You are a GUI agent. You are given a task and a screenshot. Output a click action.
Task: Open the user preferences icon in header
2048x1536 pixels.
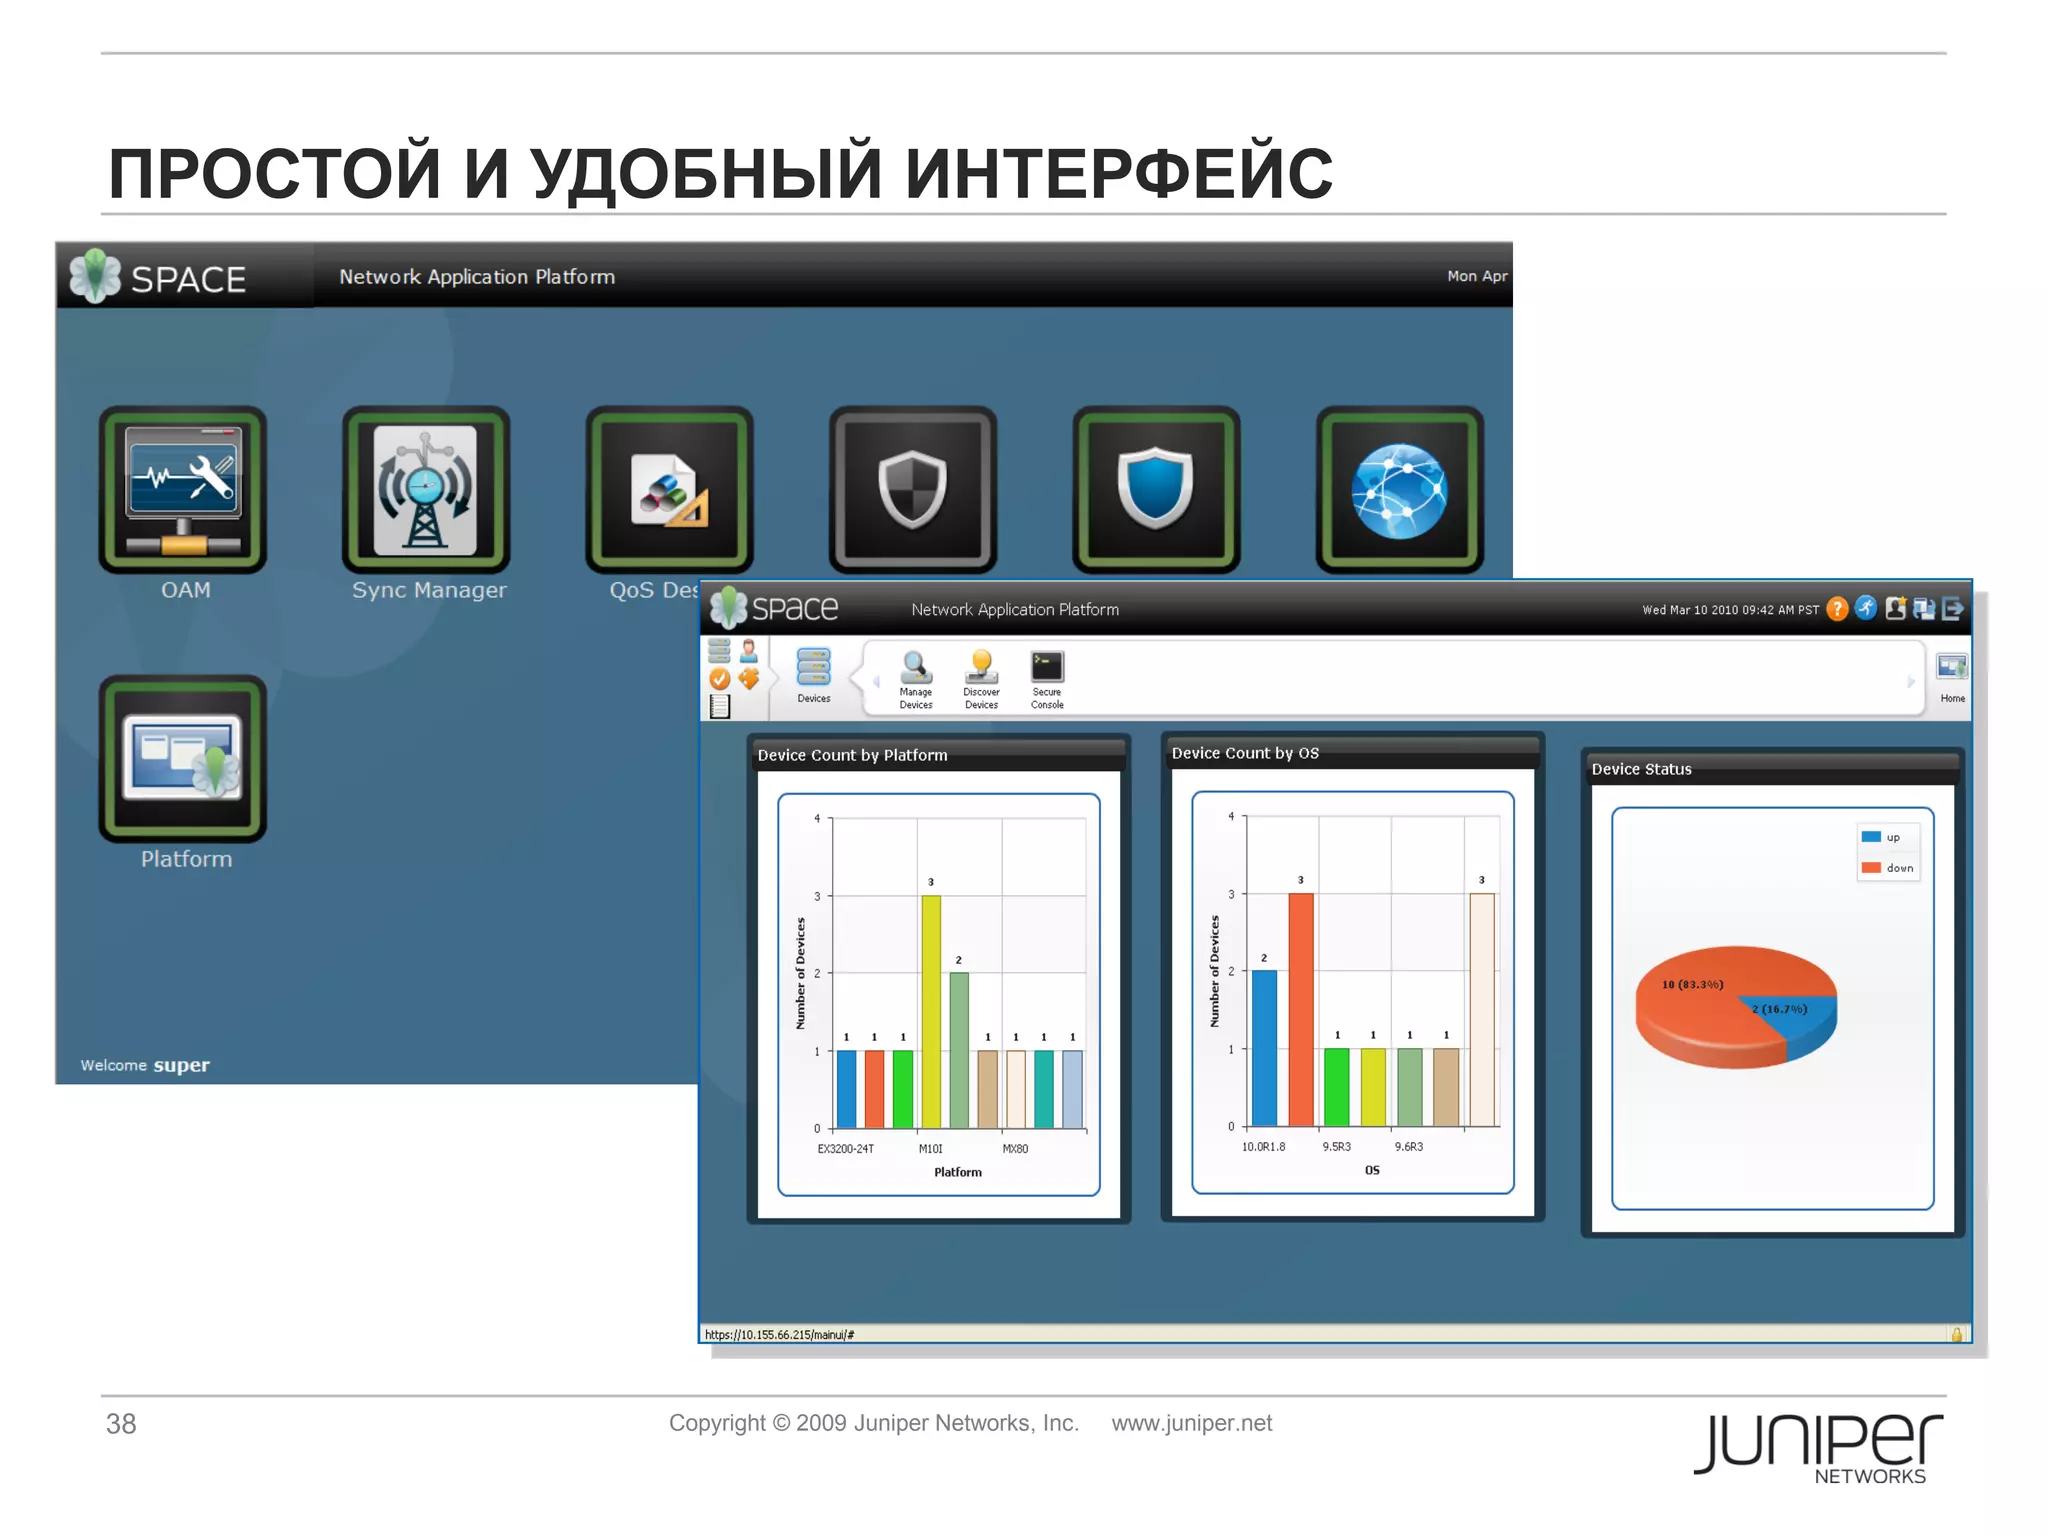[1895, 608]
